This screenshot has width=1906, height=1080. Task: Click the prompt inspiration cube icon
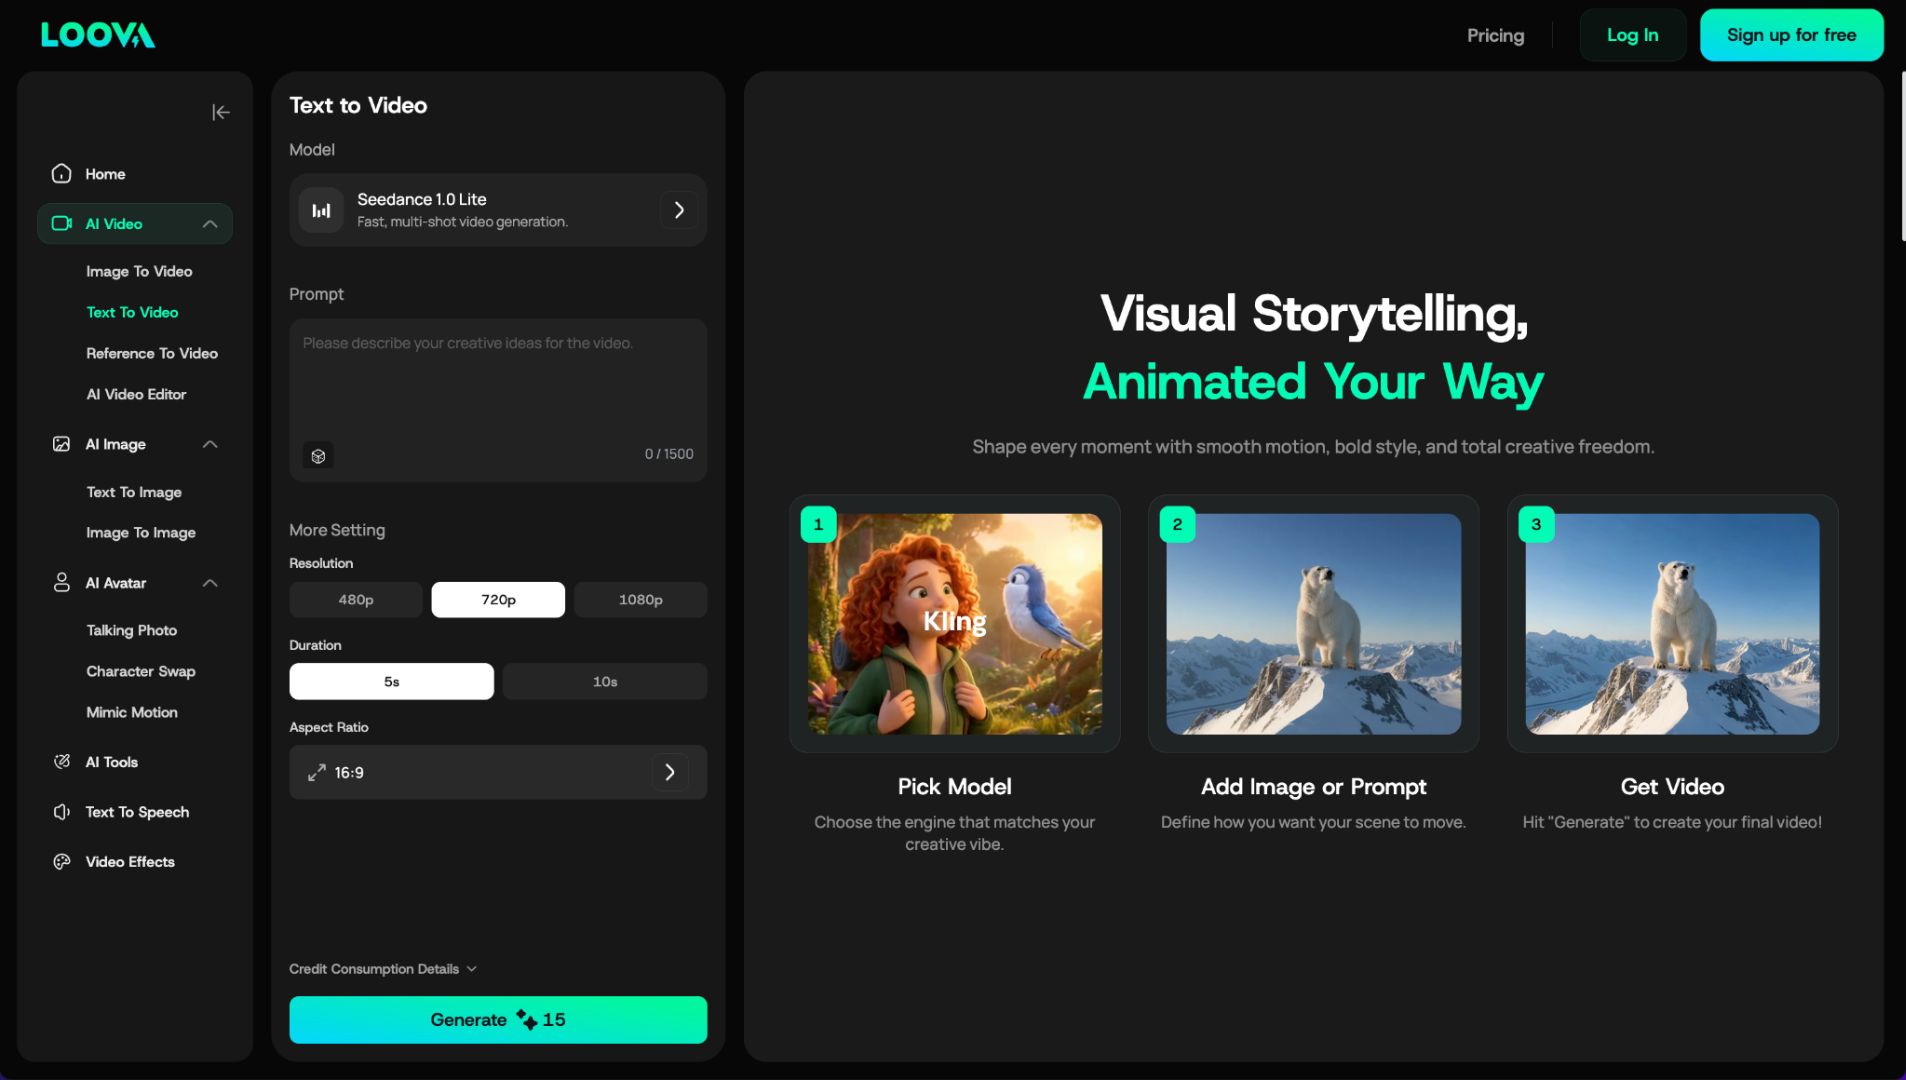318,456
